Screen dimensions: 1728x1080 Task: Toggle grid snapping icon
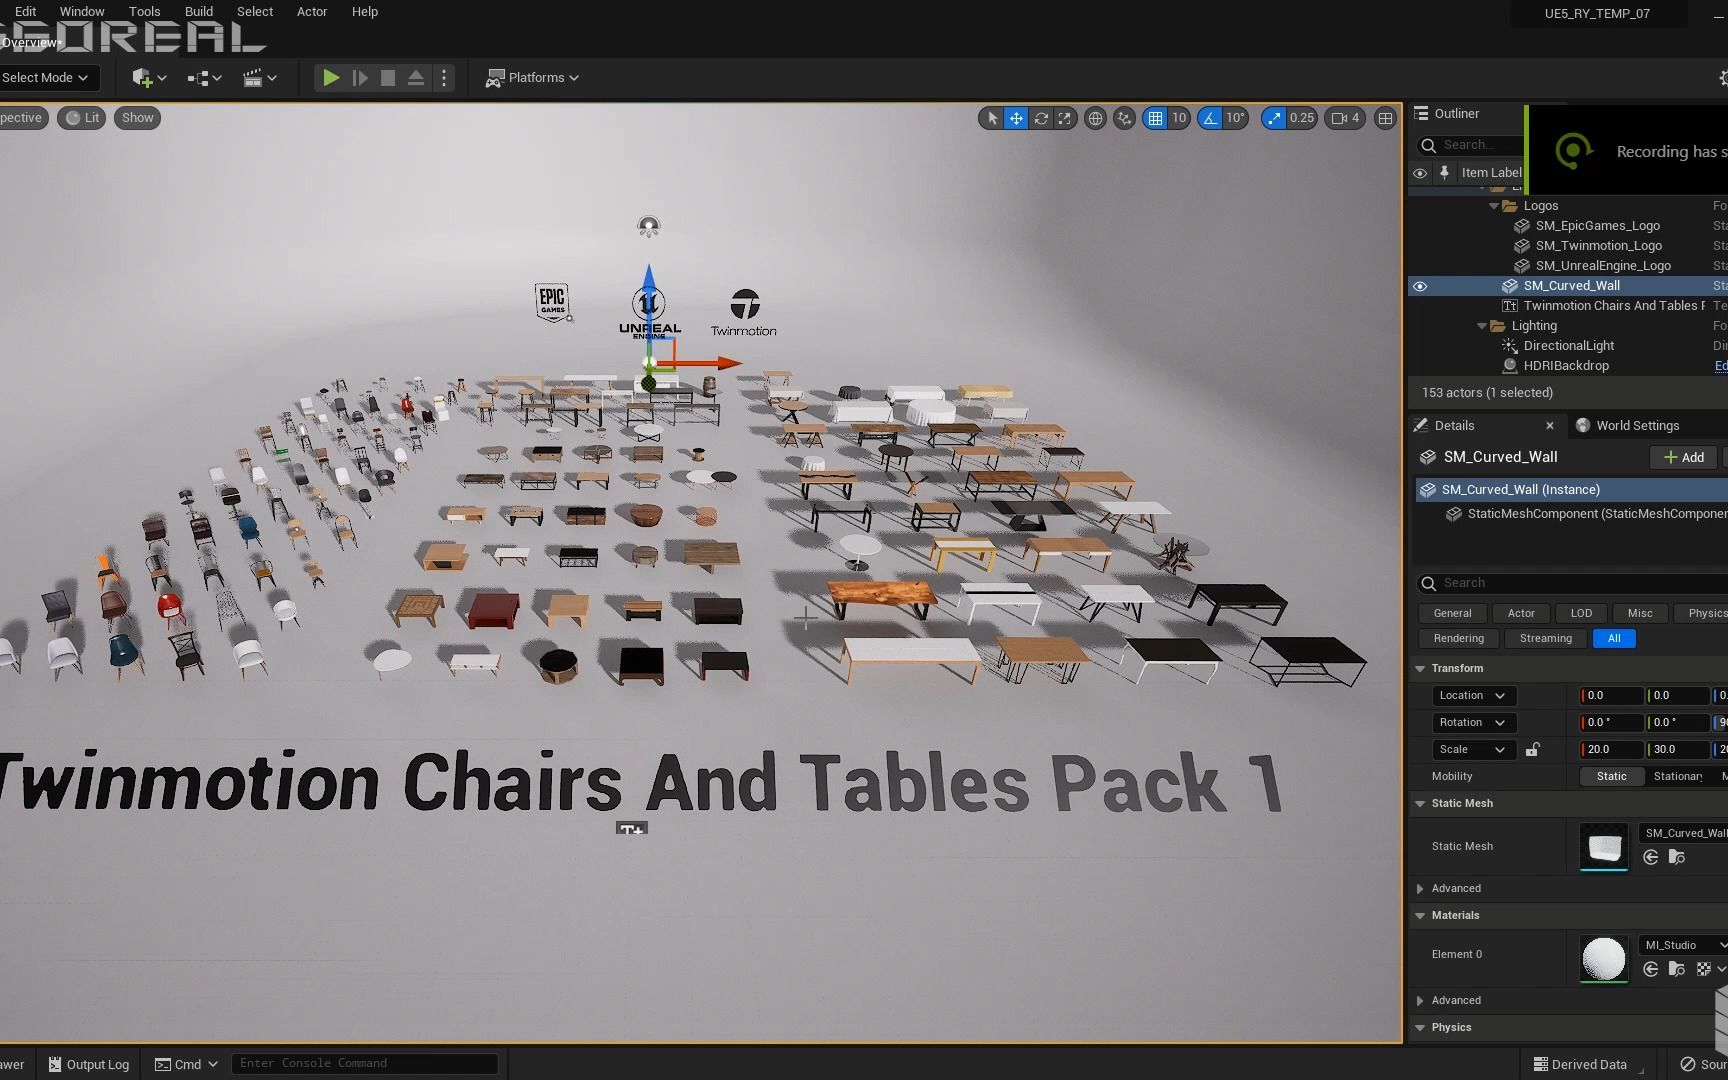[x=1155, y=118]
